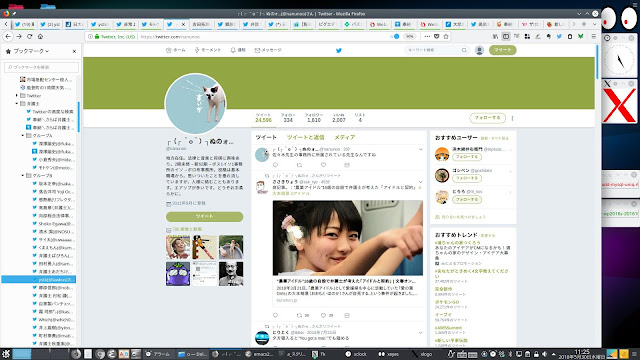Image resolution: width=640 pixels, height=360 pixels.
Task: Close the active browser tab
Action: coord(183,24)
